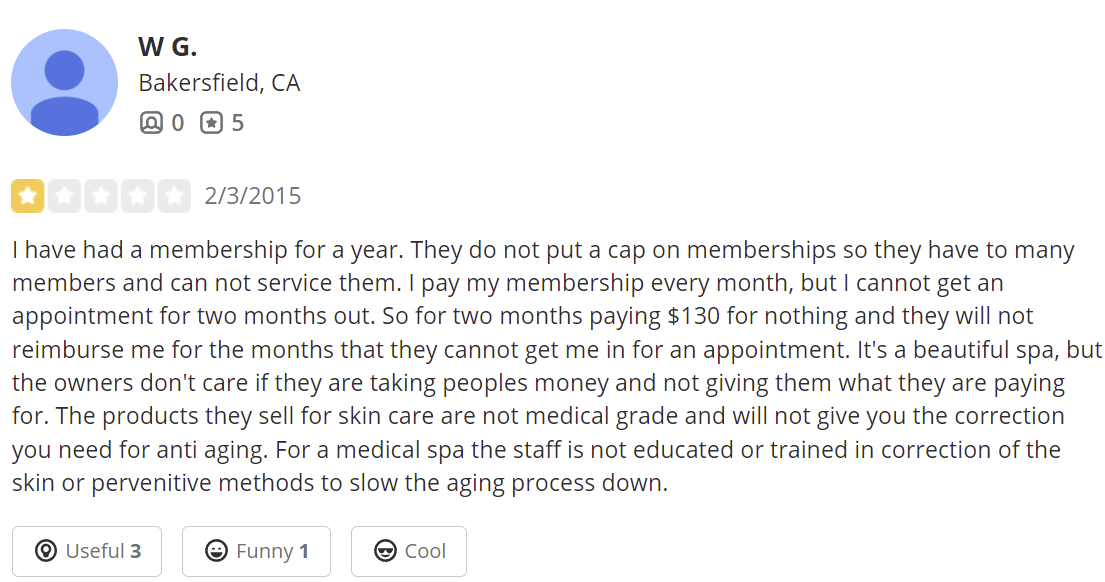
Task: Mark the review as Useful
Action: point(87,551)
